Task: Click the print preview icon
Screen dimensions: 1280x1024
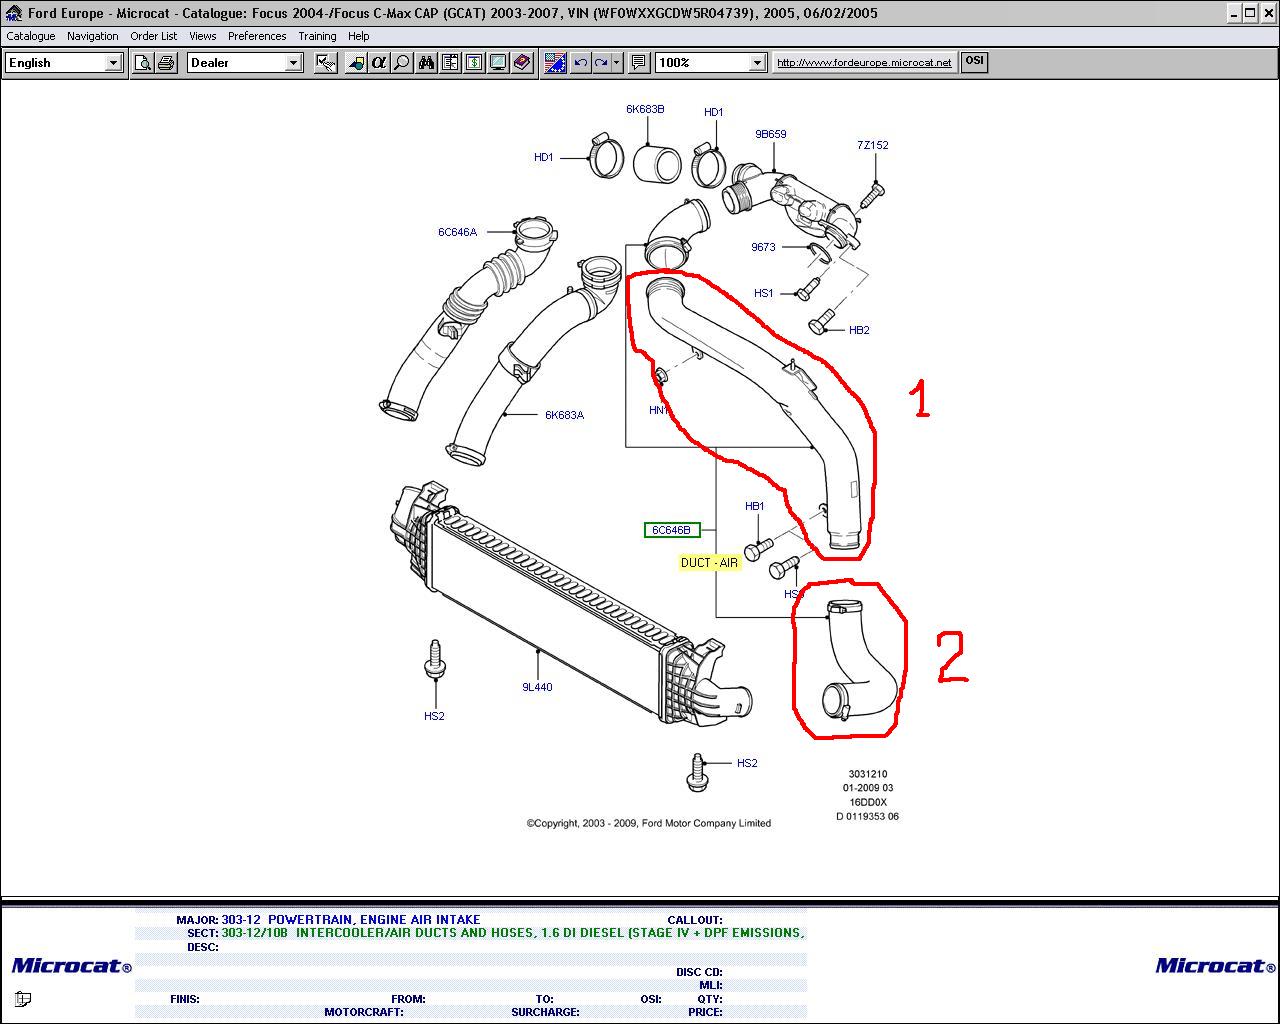Action: click(143, 63)
